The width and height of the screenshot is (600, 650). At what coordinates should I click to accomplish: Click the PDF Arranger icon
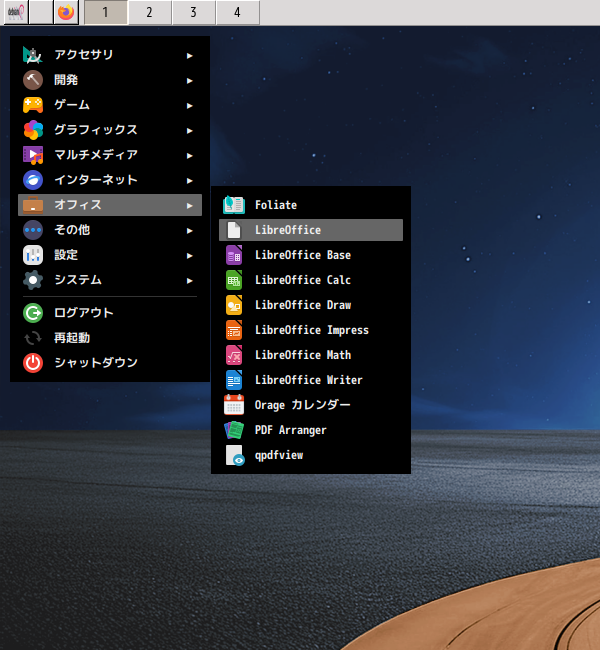coord(234,430)
